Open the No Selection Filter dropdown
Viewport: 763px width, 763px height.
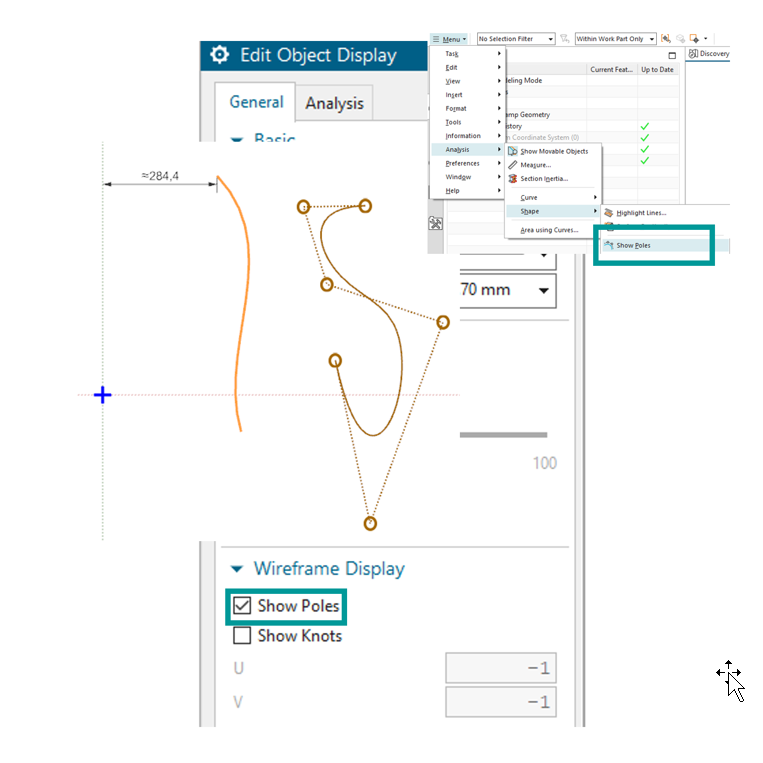tap(515, 39)
